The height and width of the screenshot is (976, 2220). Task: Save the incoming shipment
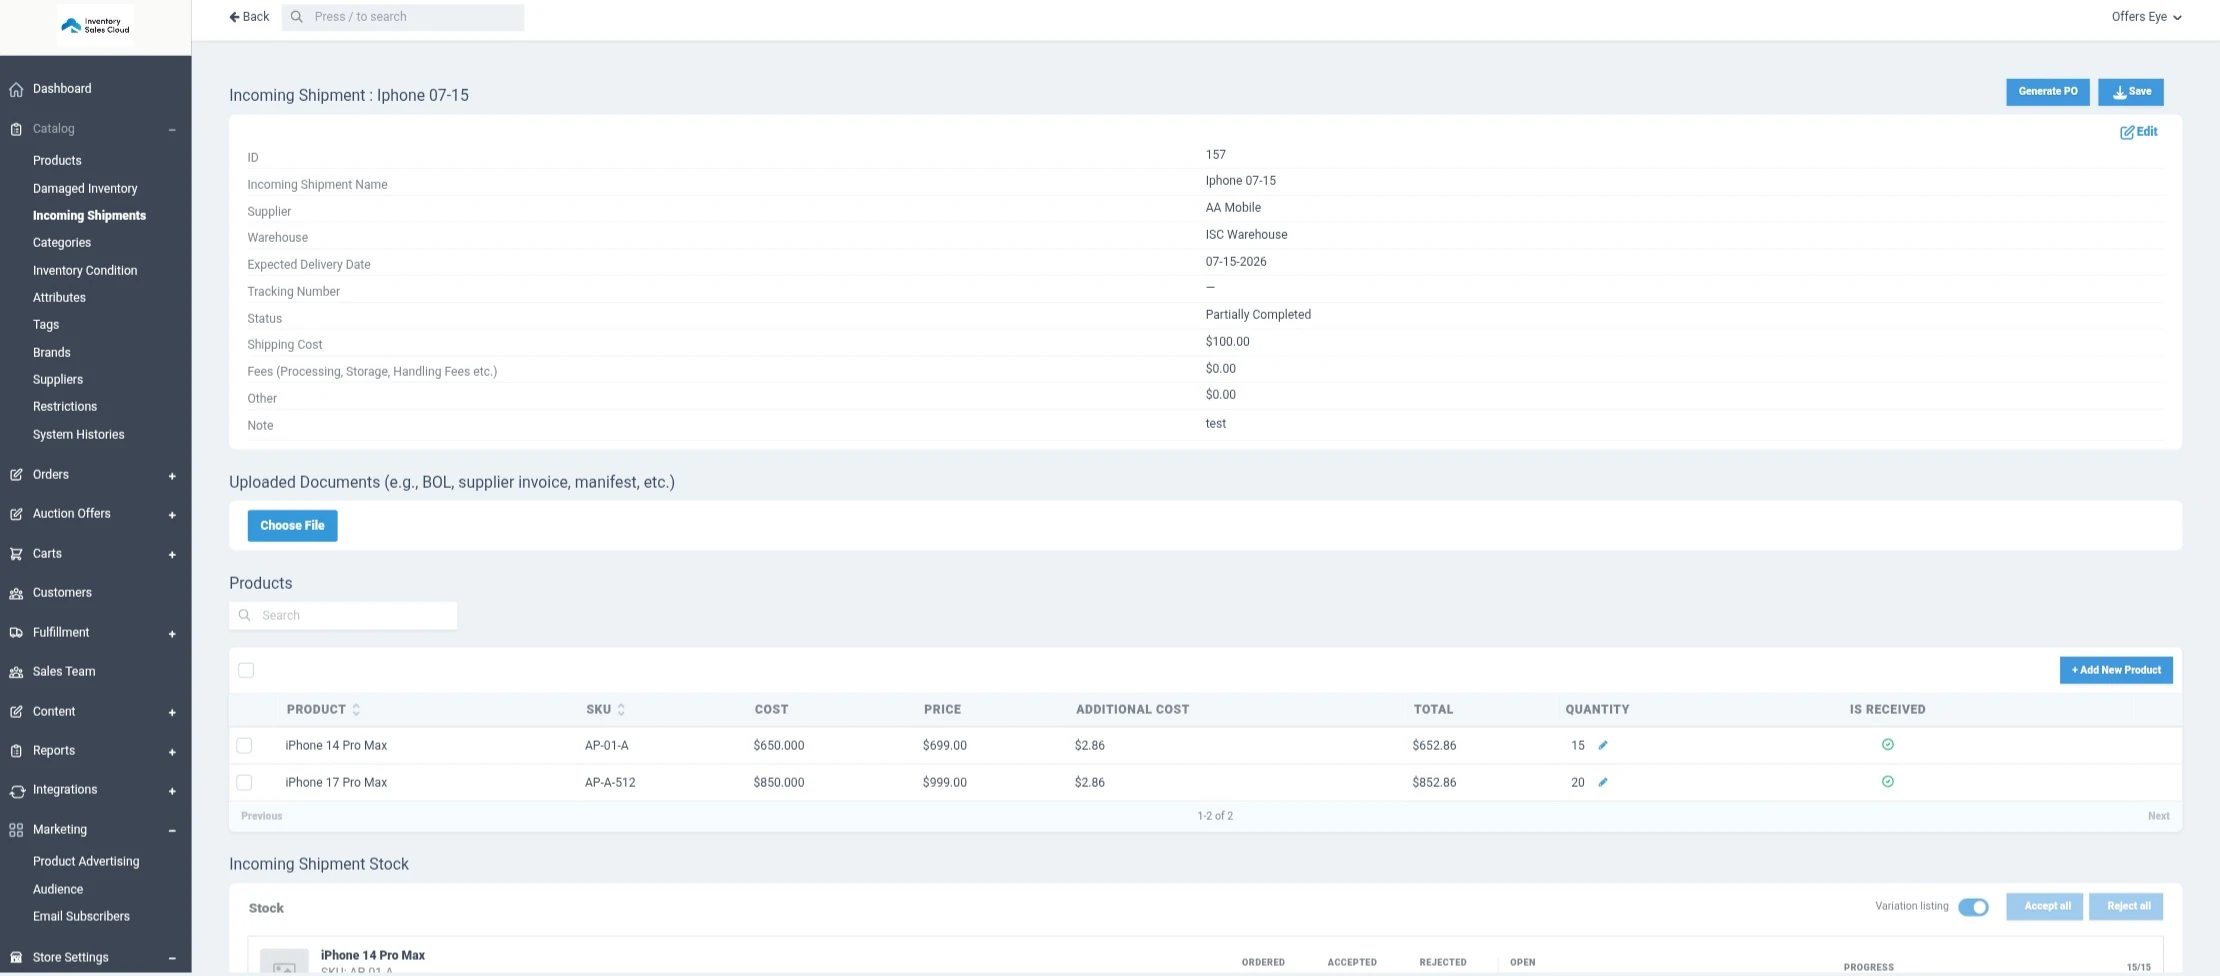(2131, 92)
